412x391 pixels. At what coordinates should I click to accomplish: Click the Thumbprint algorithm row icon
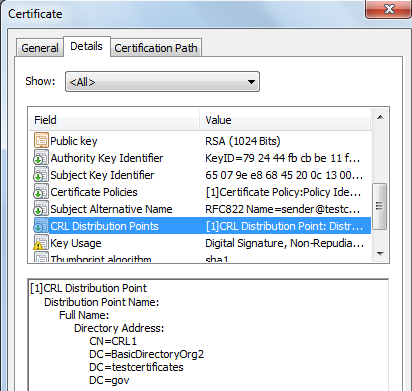pyautogui.click(x=41, y=258)
